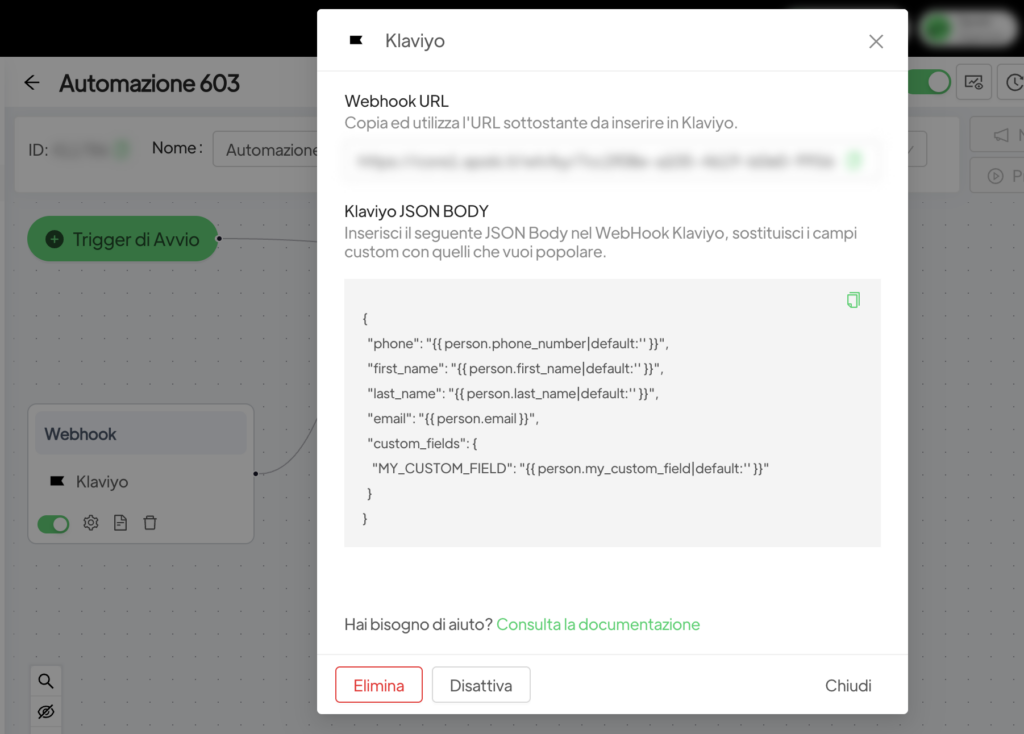Copy the Klaviyo JSON body
1024x734 pixels.
coord(853,300)
